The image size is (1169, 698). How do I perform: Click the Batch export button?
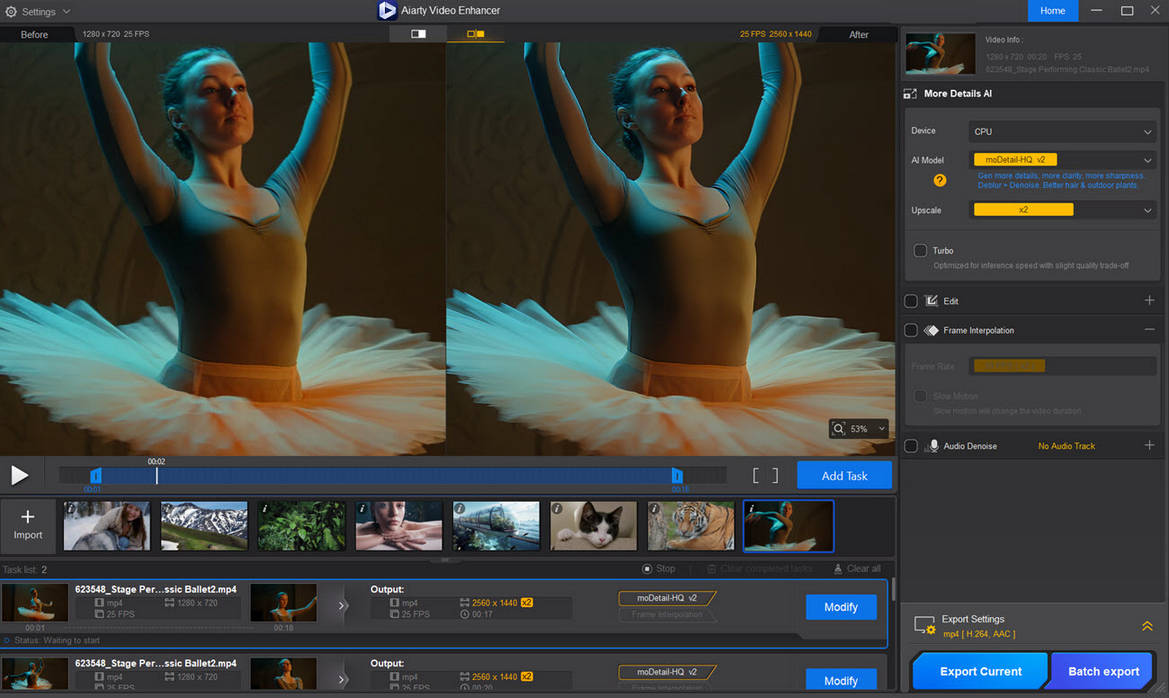[1101, 671]
